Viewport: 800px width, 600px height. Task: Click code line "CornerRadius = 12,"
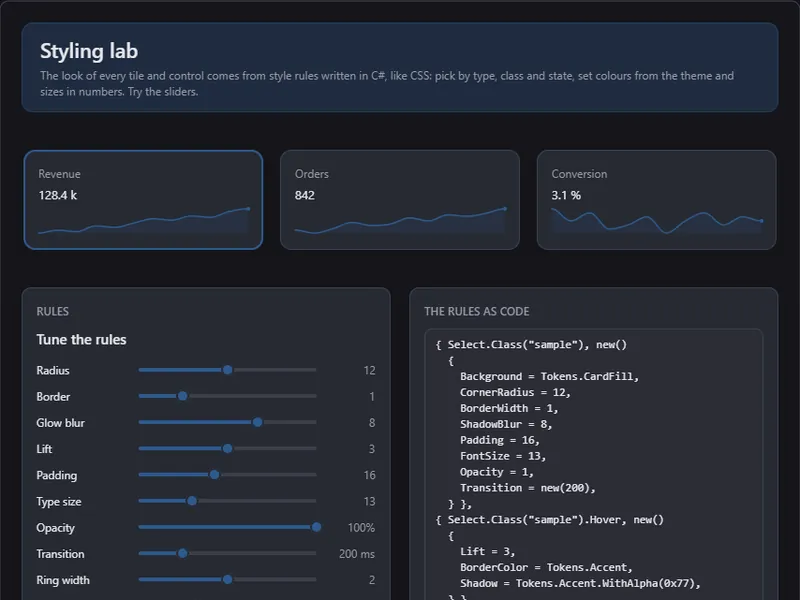coord(515,392)
